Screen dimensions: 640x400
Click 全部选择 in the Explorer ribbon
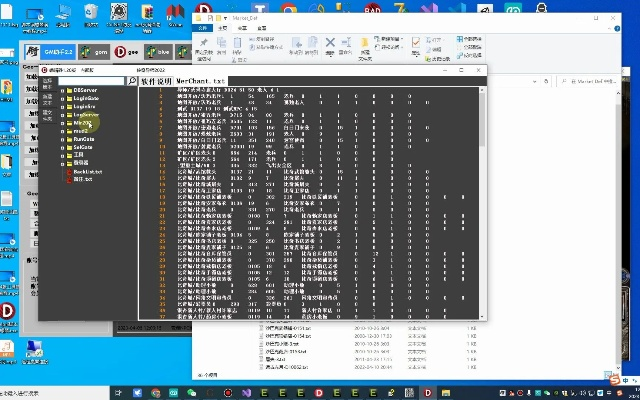click(473, 38)
